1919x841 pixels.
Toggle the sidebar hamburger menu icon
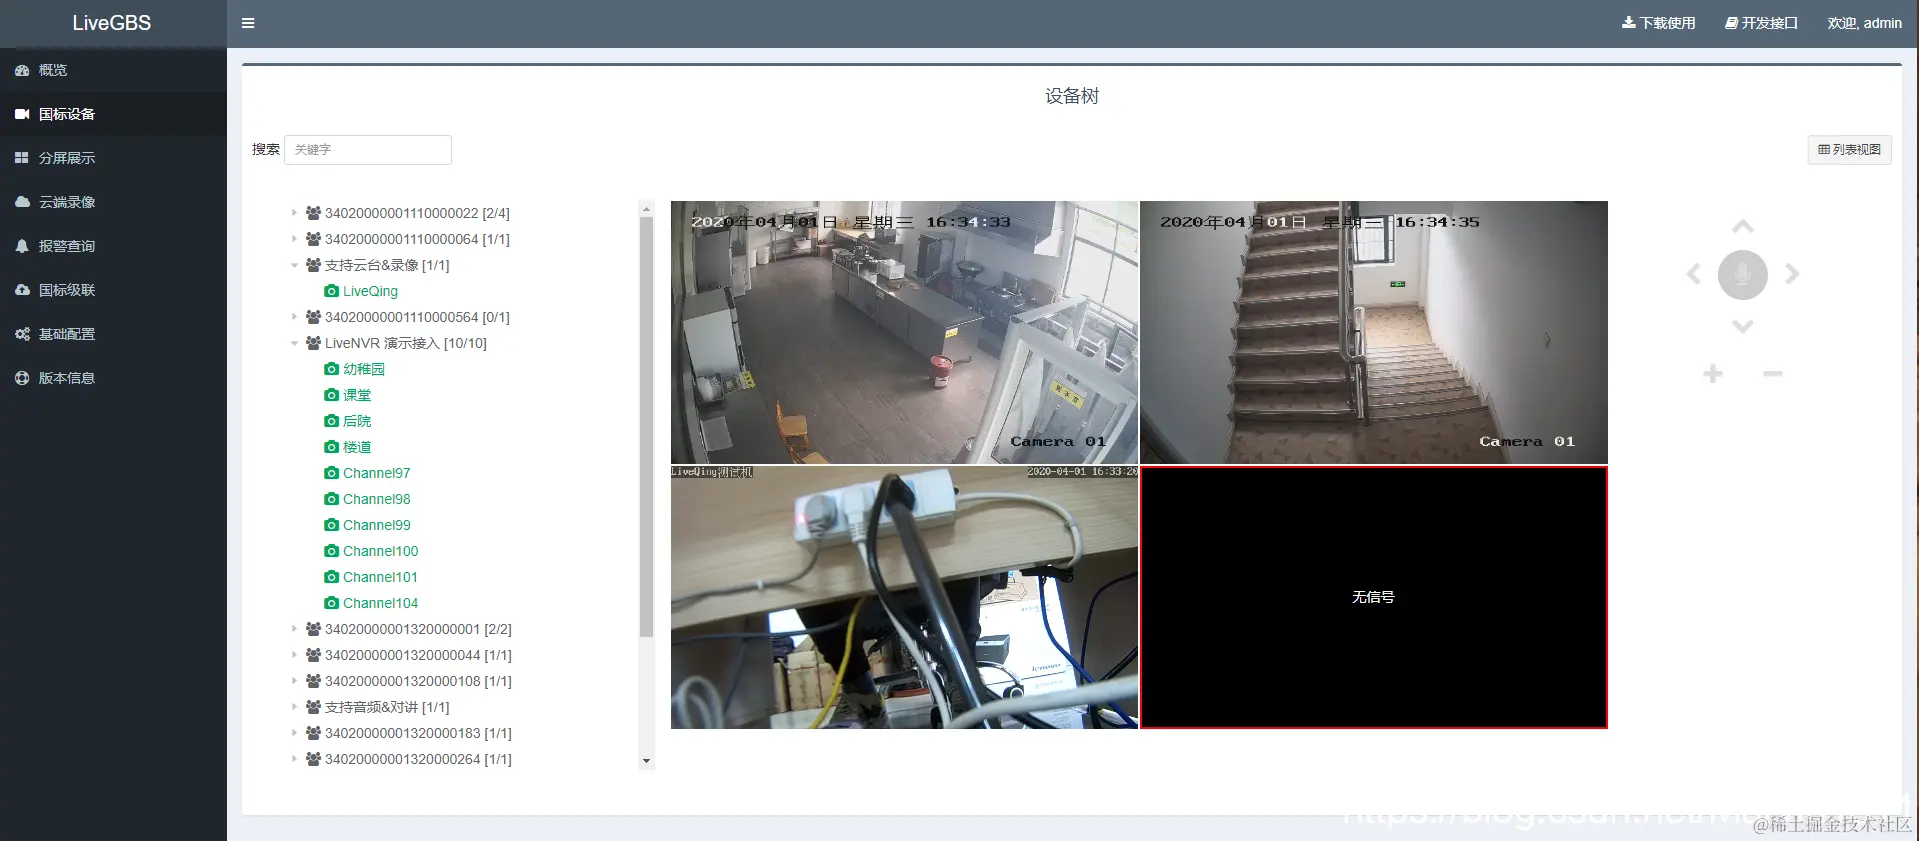point(248,23)
